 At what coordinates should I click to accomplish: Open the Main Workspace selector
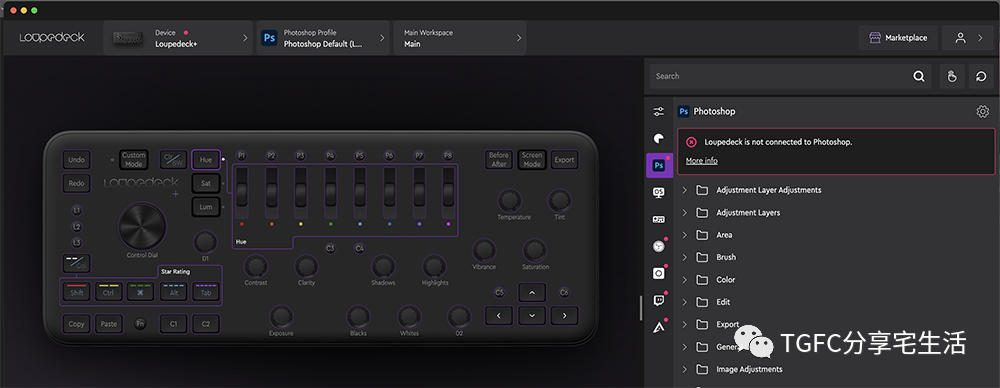coord(460,38)
